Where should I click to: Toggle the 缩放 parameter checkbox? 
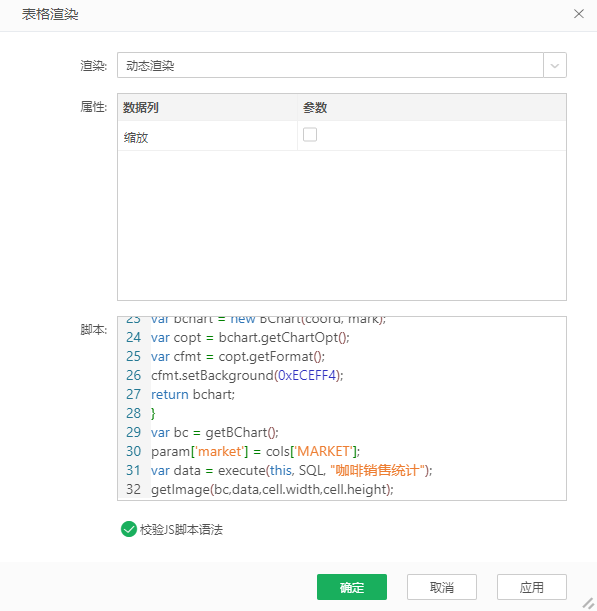310,135
